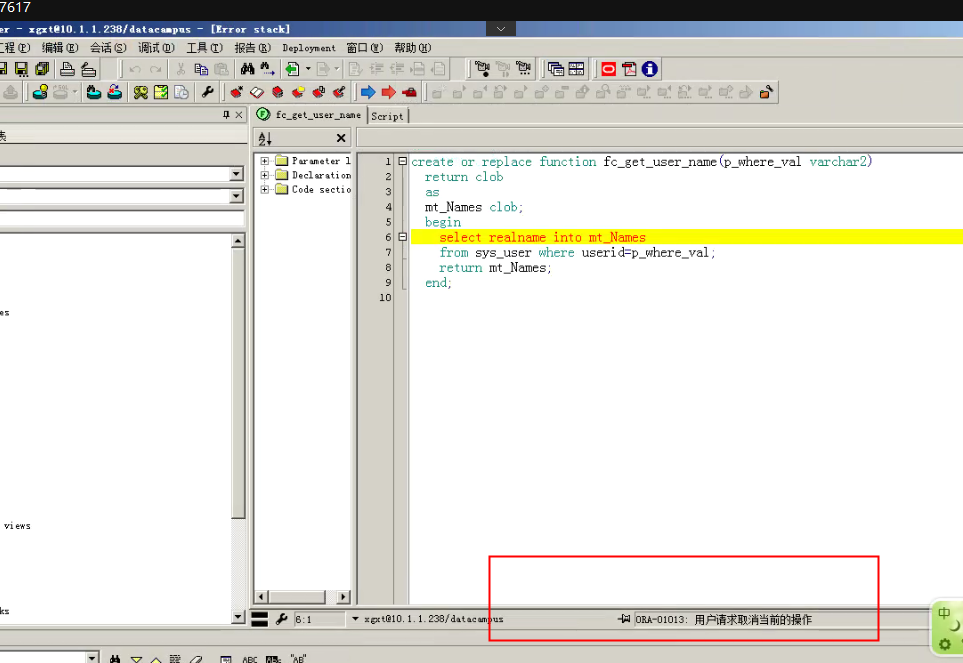Open Preferences using the wrench toolbar icon
Image resolution: width=963 pixels, height=663 pixels.
click(x=208, y=92)
